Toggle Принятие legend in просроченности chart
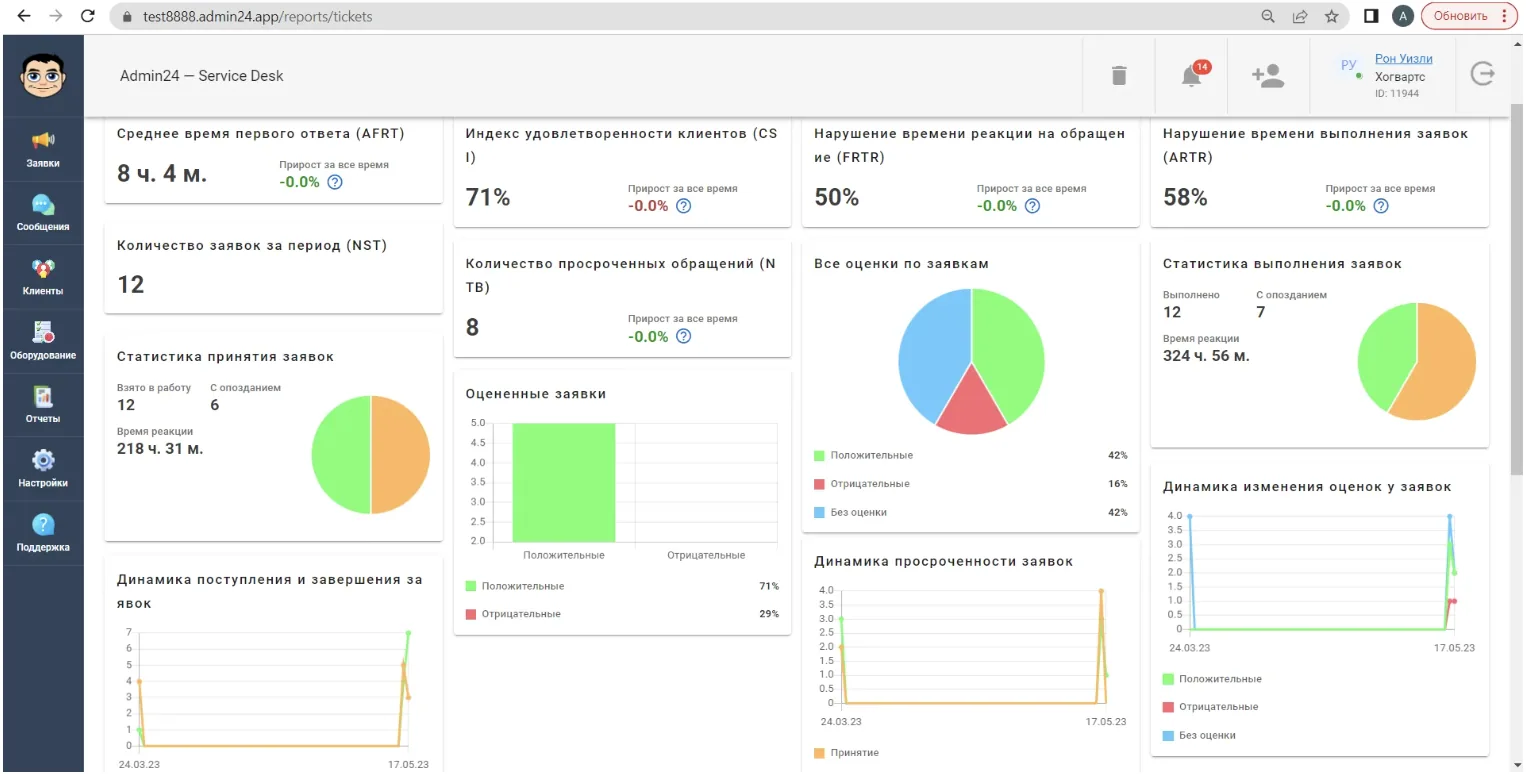The width and height of the screenshot is (1526, 774). [x=846, y=752]
